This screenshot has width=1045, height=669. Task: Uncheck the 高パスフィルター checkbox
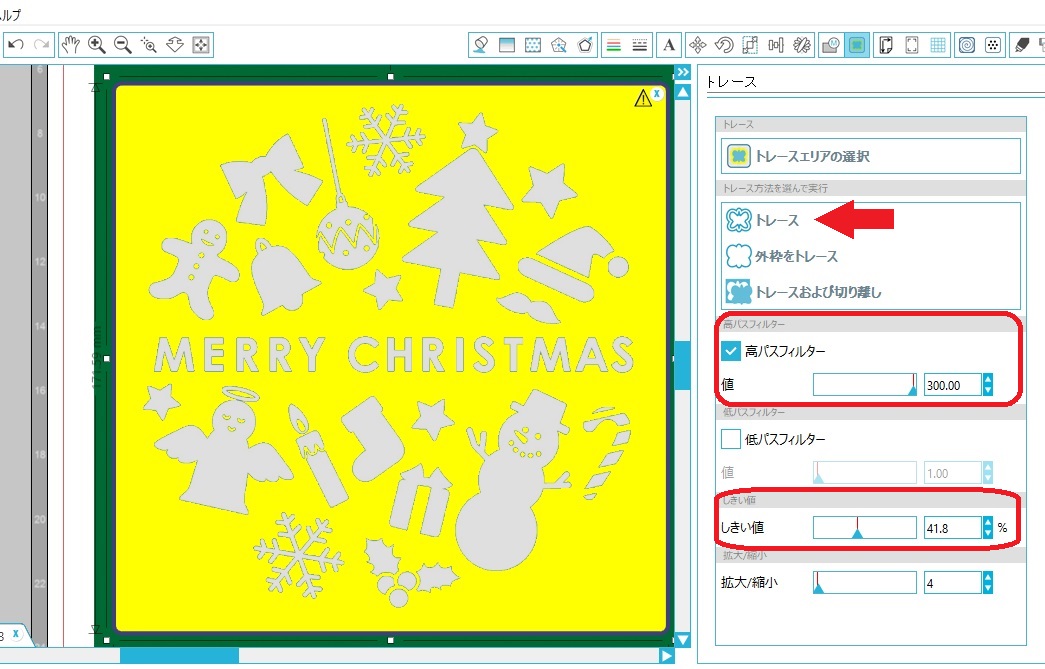[731, 351]
